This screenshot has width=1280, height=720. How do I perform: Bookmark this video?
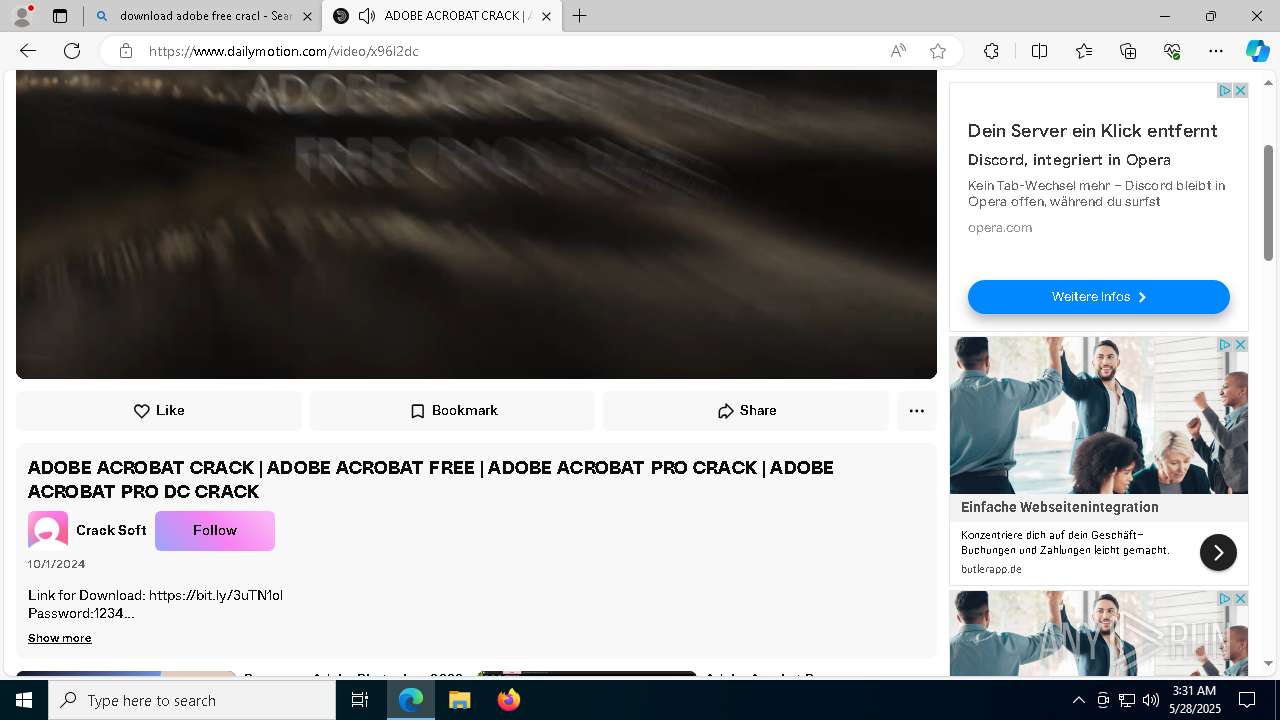coord(453,411)
